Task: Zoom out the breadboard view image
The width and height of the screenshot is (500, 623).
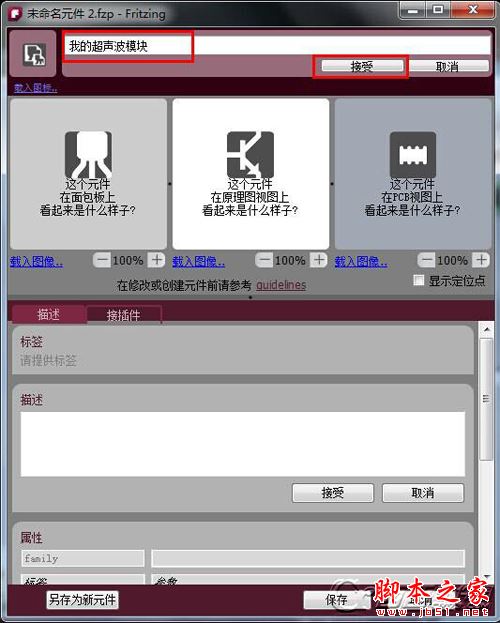Action: (x=102, y=260)
